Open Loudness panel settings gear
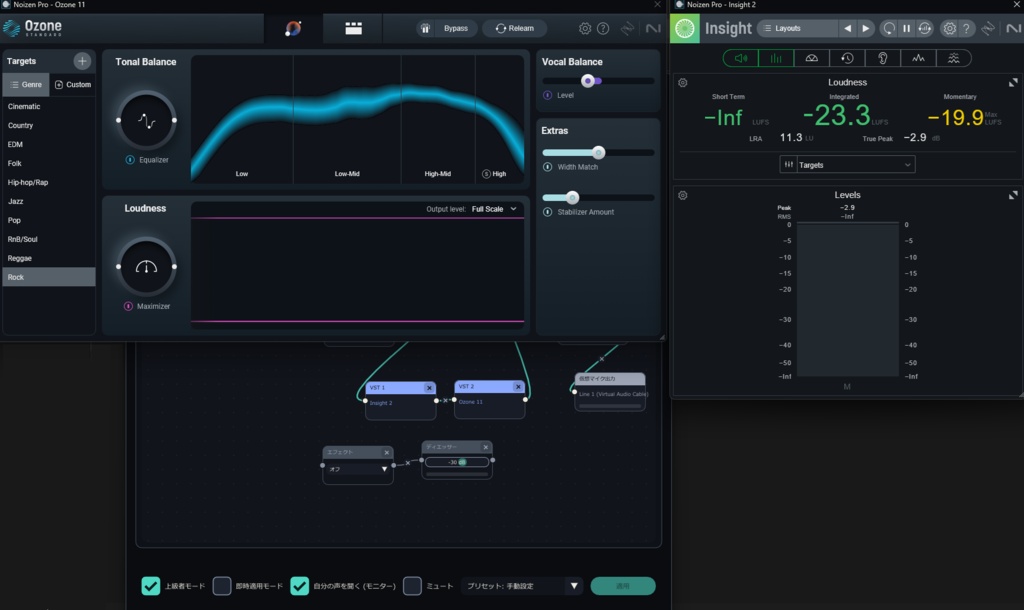The height and width of the screenshot is (610, 1024). [682, 82]
